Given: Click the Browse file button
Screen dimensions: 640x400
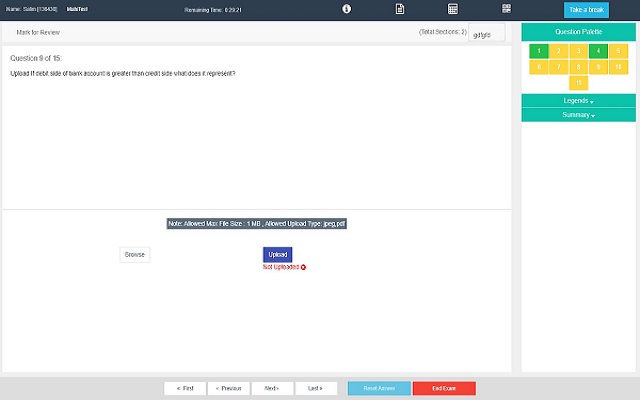Looking at the screenshot, I should tap(135, 255).
